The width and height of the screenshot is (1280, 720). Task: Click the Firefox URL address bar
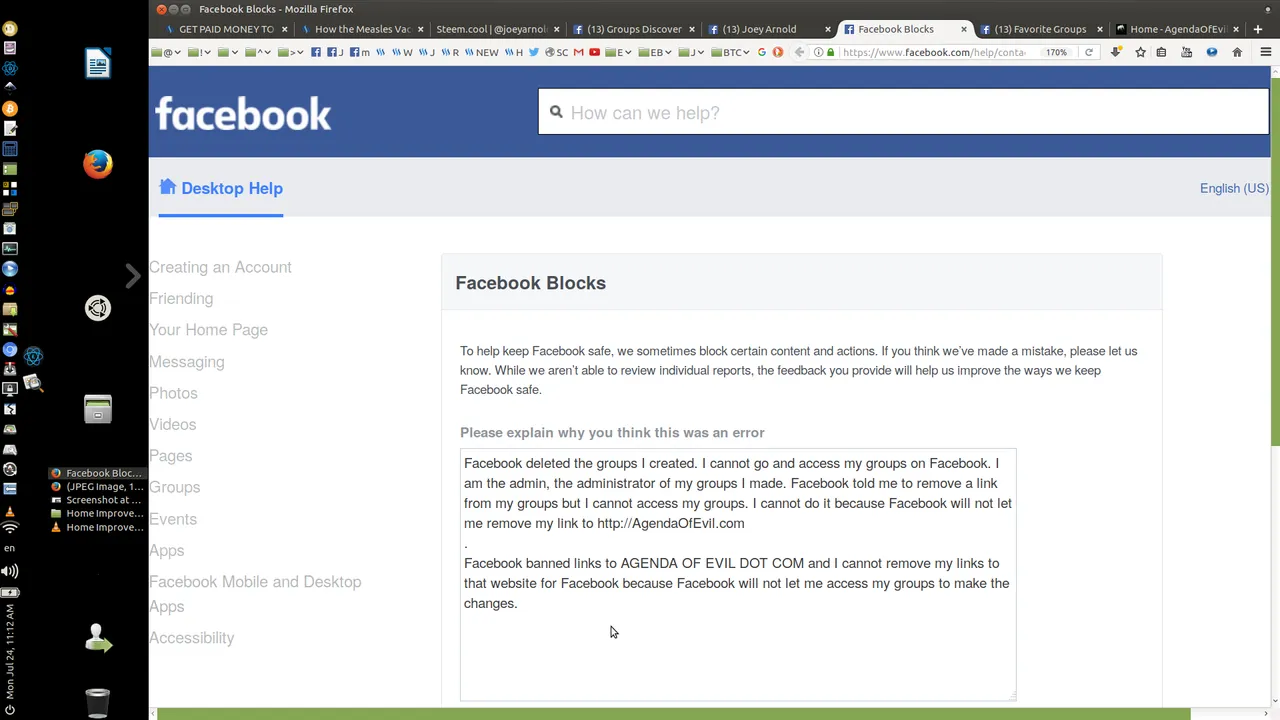pos(935,52)
